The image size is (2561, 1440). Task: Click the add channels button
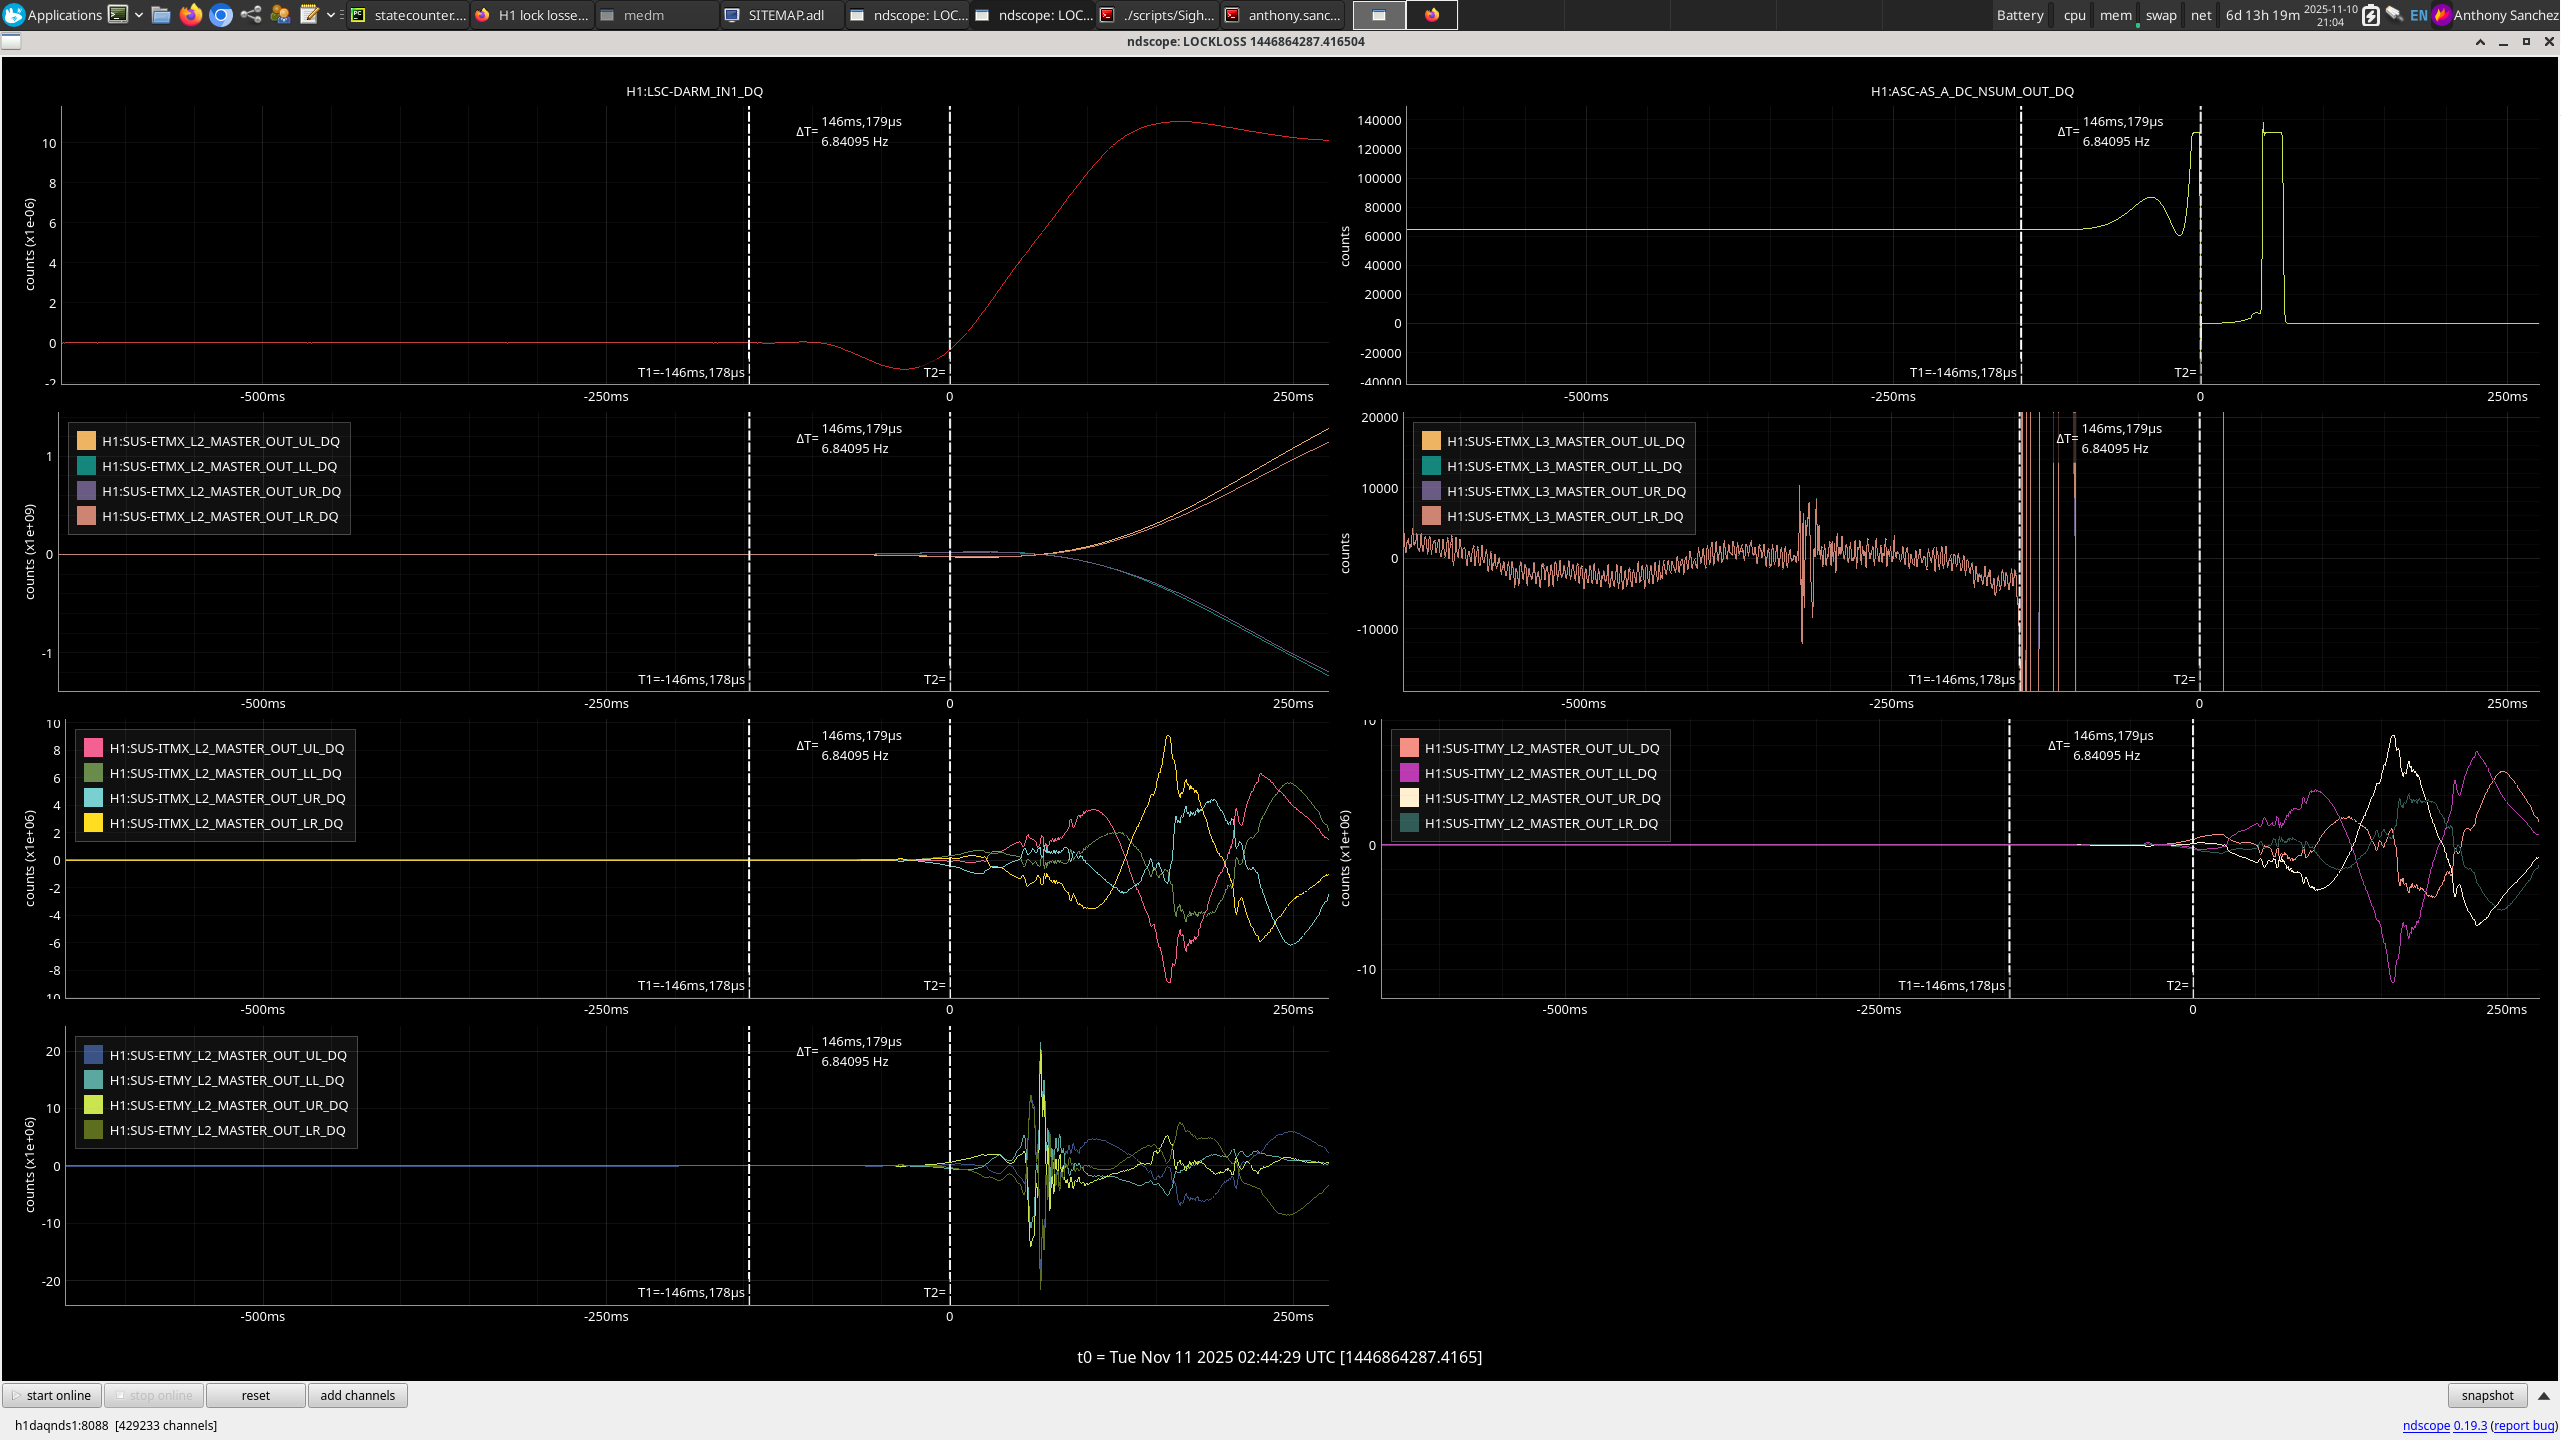pyautogui.click(x=357, y=1395)
